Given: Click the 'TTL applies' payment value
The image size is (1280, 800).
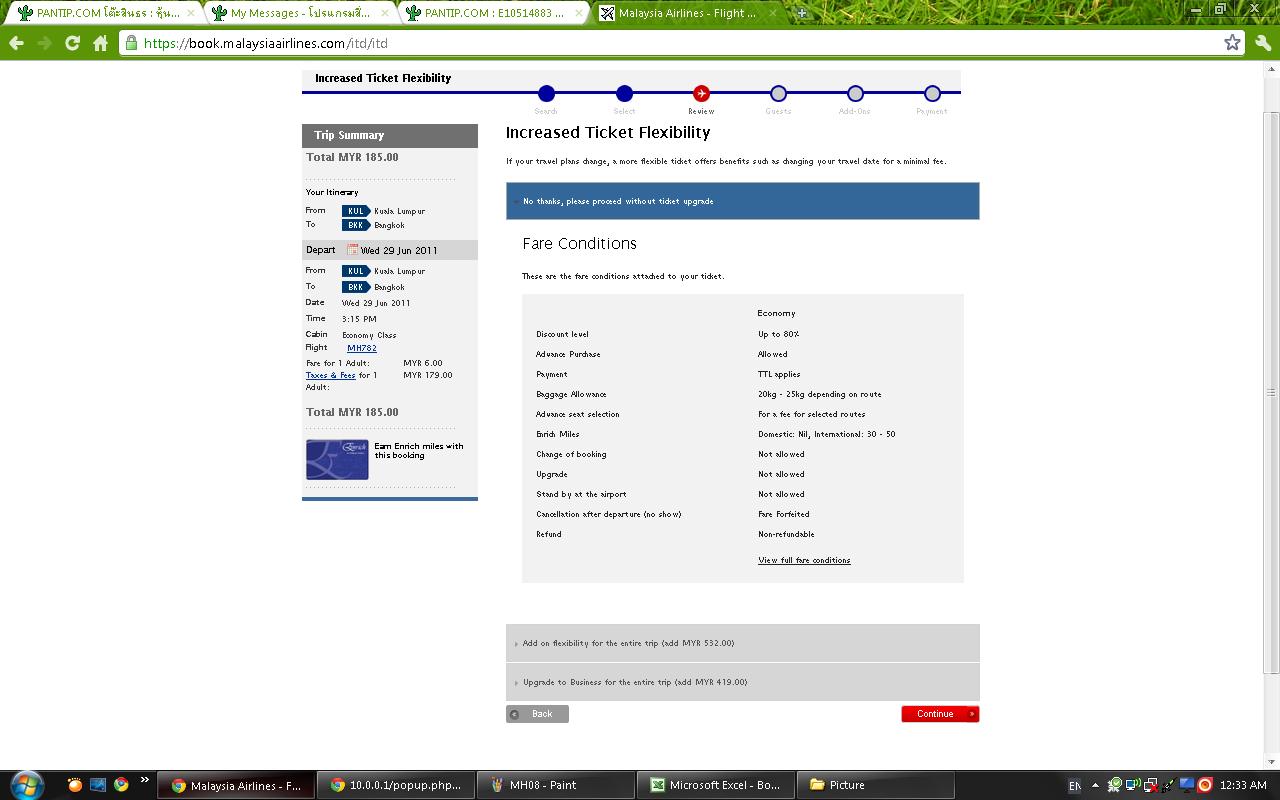Looking at the screenshot, I should (779, 374).
